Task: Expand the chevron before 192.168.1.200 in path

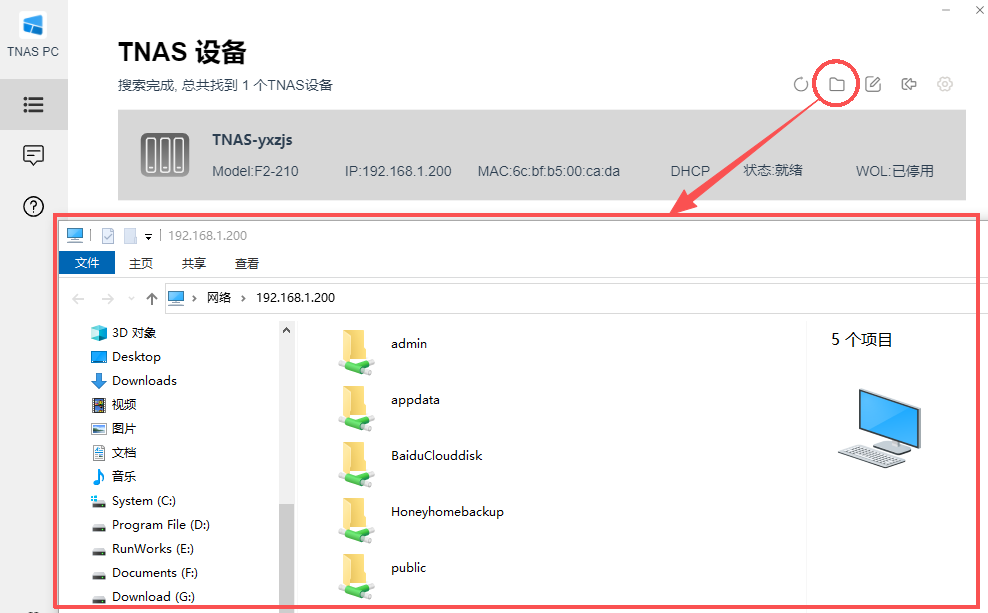Action: click(x=243, y=298)
